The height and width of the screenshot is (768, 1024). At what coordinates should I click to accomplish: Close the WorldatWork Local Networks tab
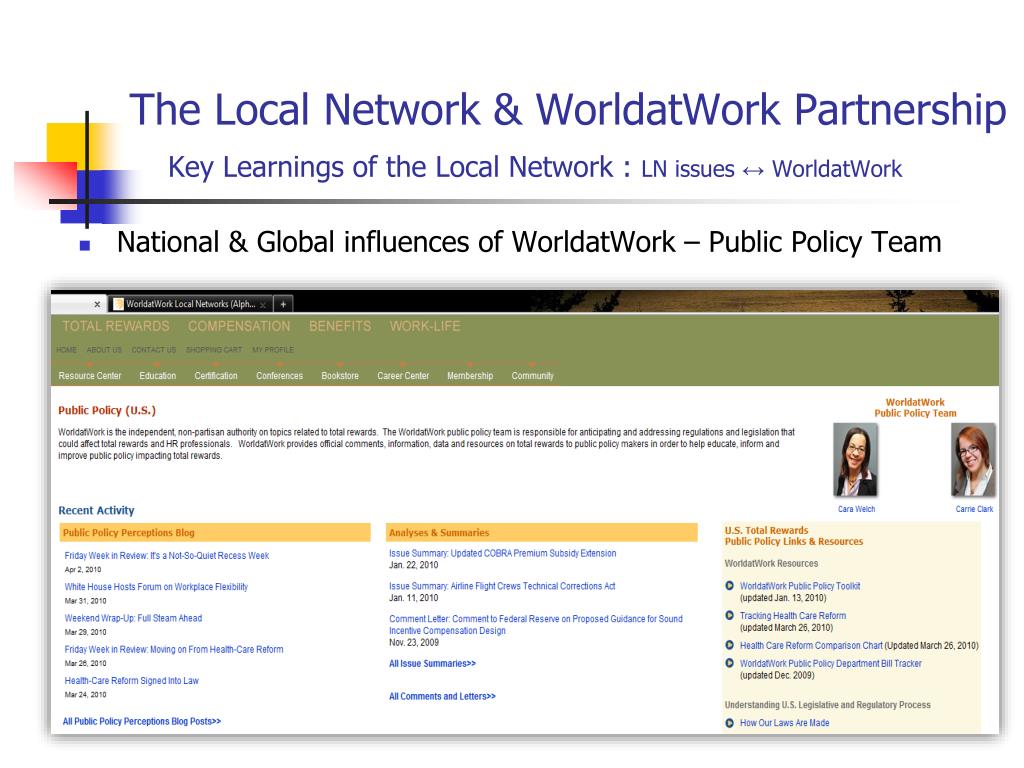pos(263,305)
